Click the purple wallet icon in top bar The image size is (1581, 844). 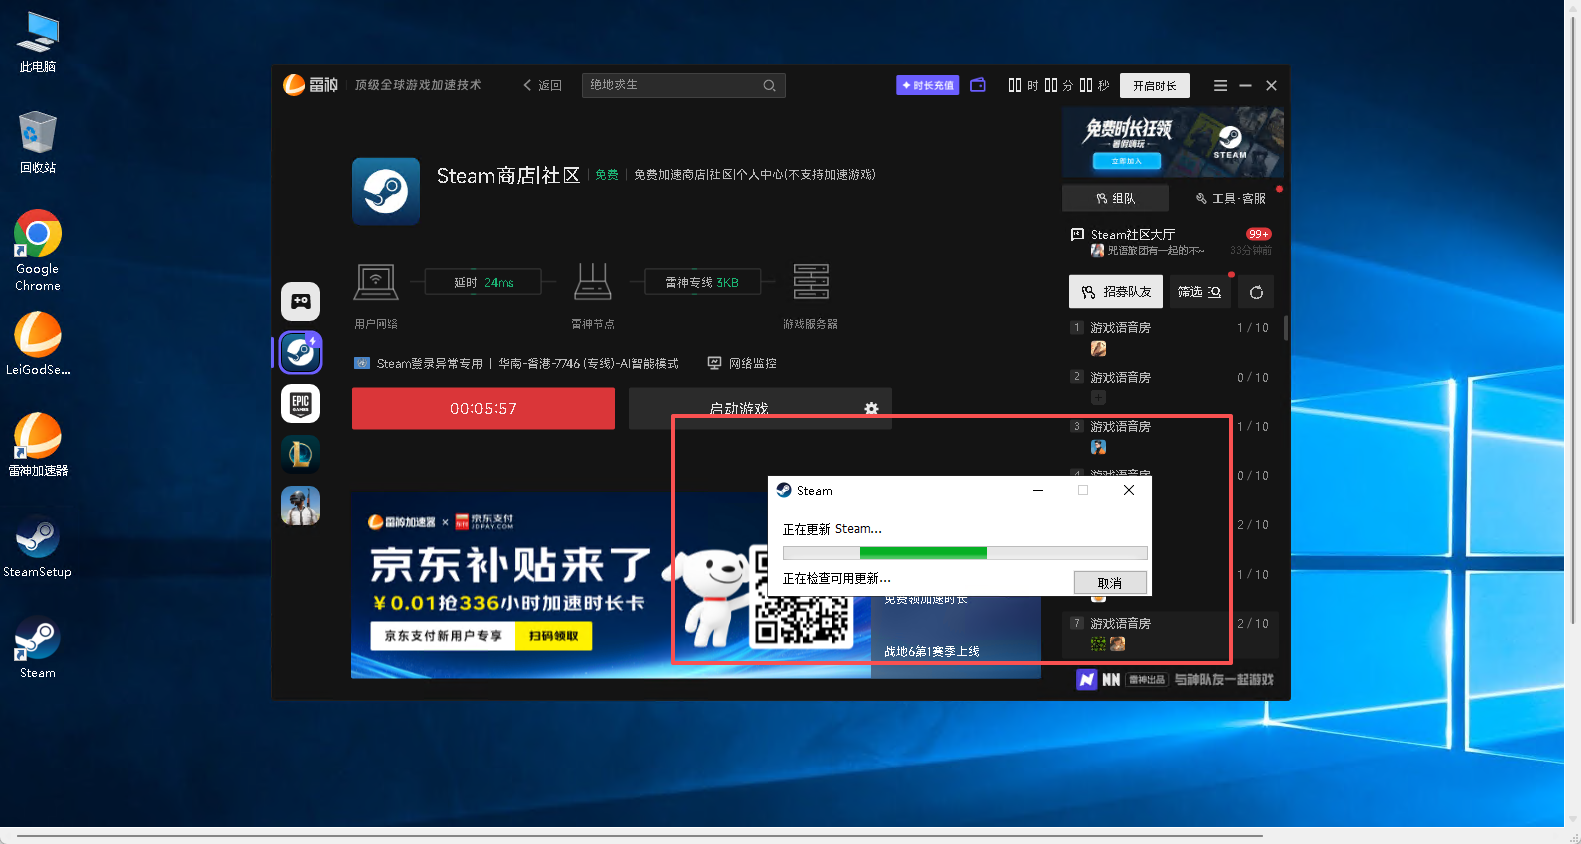pos(978,85)
